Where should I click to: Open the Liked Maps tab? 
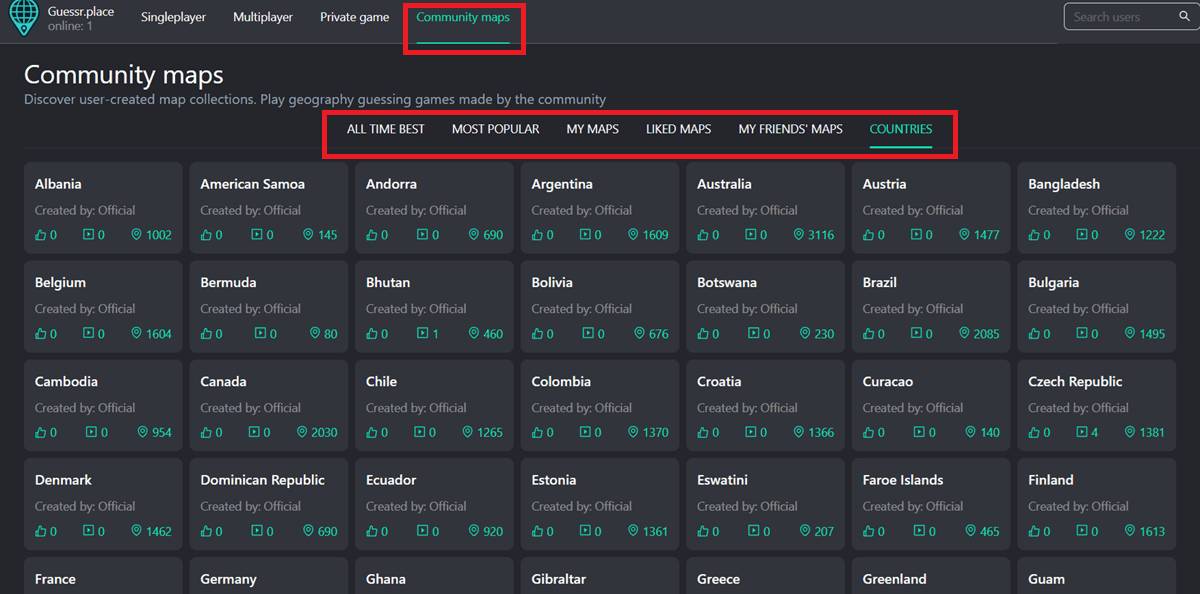pos(678,129)
